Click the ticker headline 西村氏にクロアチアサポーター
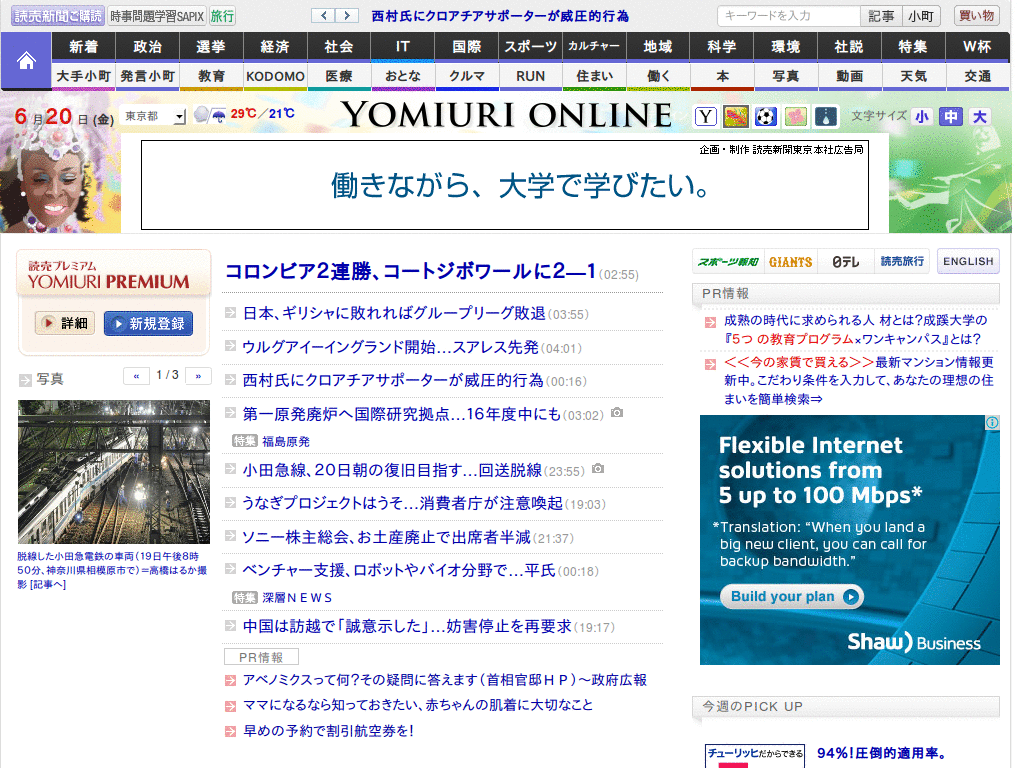 tap(500, 16)
